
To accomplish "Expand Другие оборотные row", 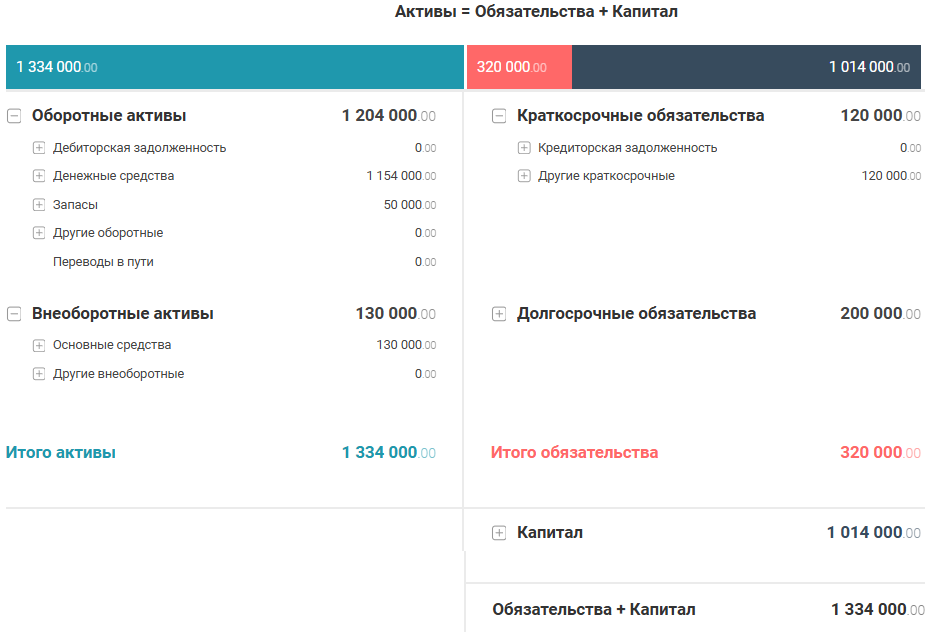I will (39, 233).
